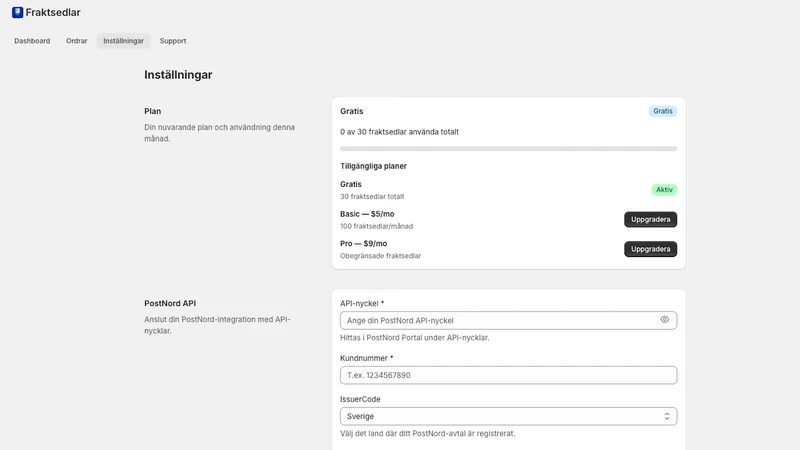The height and width of the screenshot is (450, 800).
Task: Click the "Tillgängliga planer" heading
Action: click(373, 166)
